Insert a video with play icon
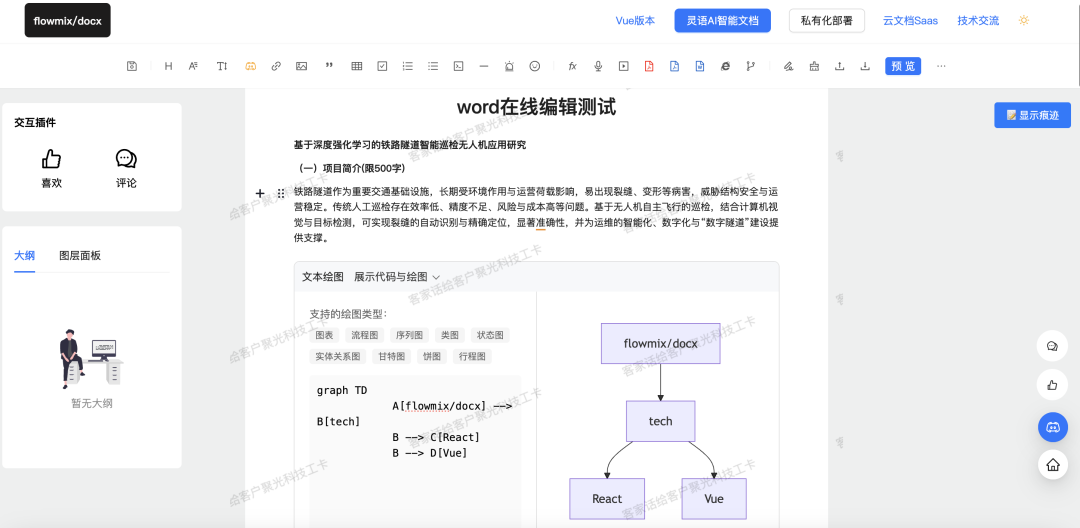This screenshot has height=528, width=1080. point(623,66)
